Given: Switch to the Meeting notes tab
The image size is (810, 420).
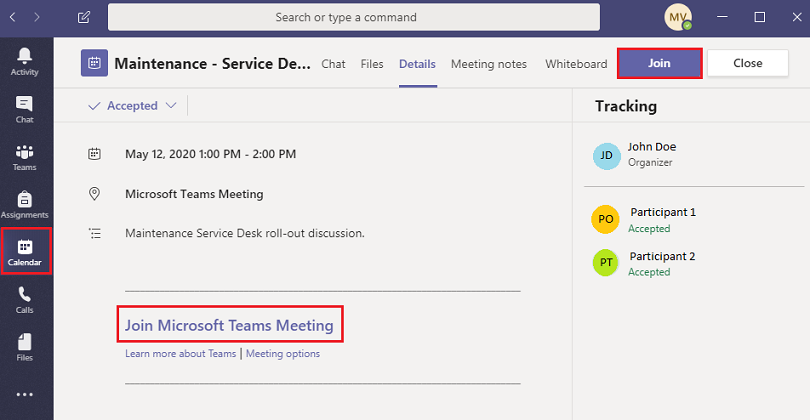Looking at the screenshot, I should tap(488, 64).
